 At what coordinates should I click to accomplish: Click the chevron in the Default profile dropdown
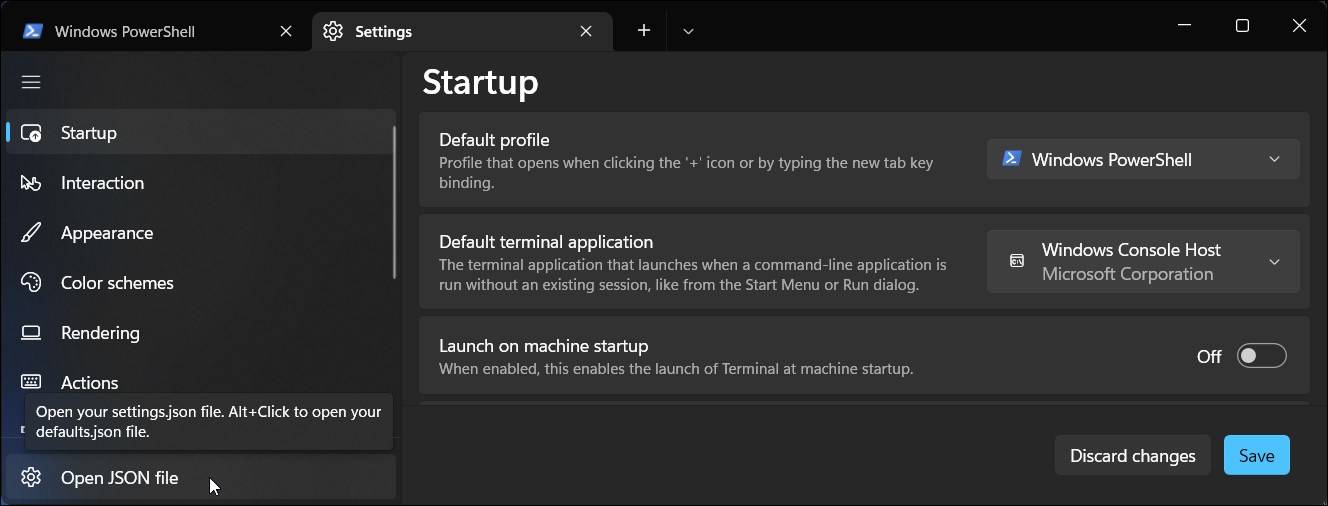coord(1274,159)
